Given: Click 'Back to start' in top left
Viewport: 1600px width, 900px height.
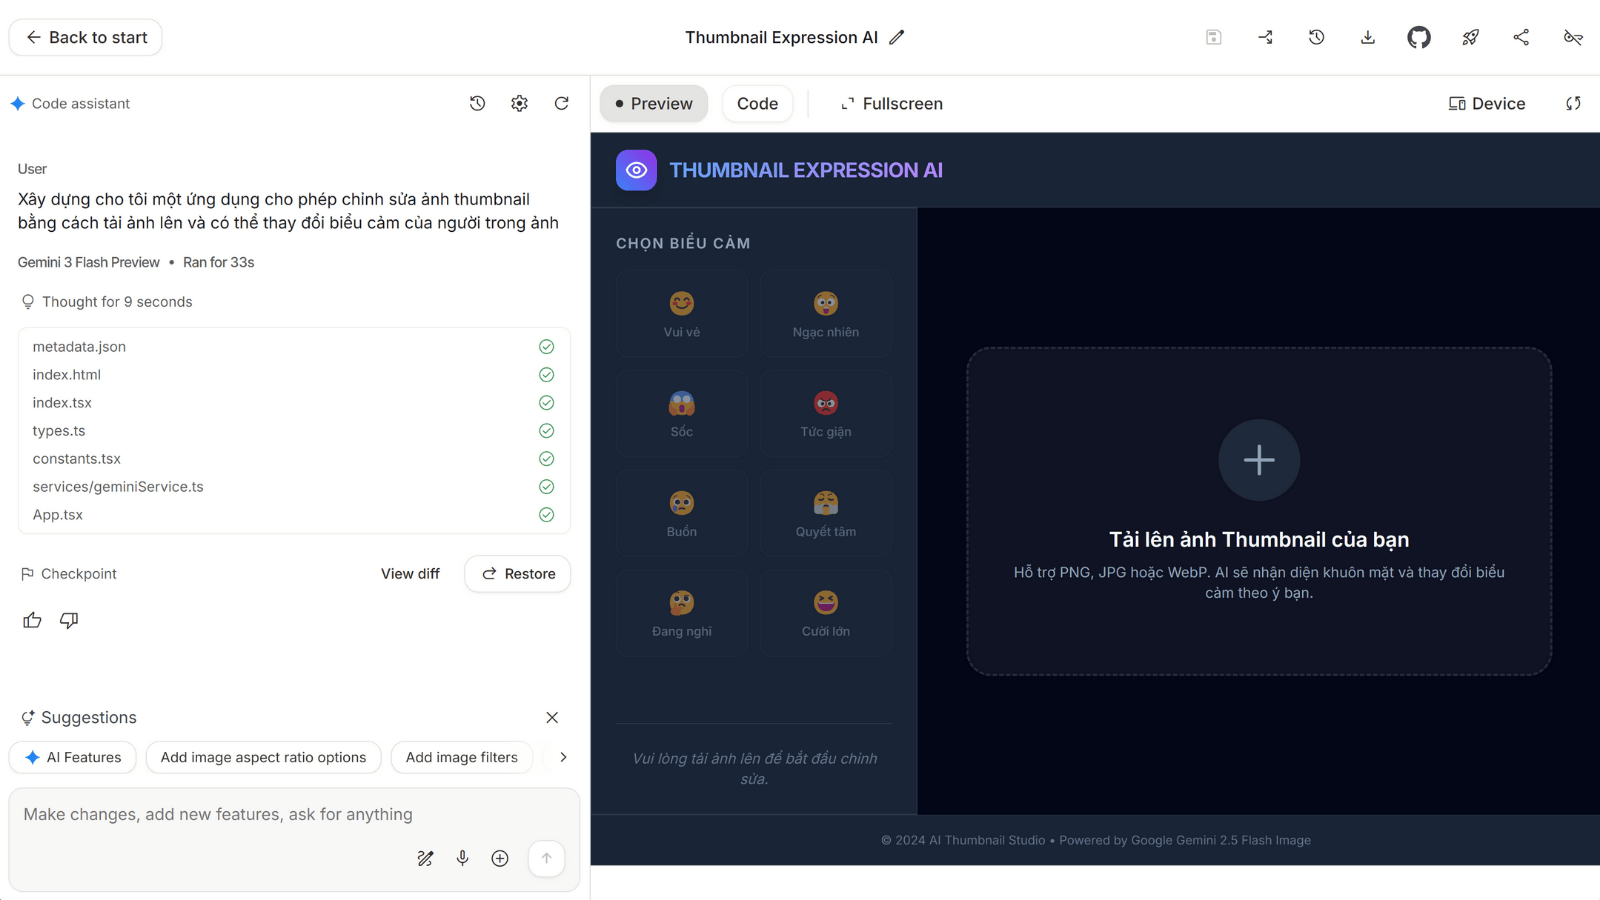Looking at the screenshot, I should pos(84,37).
